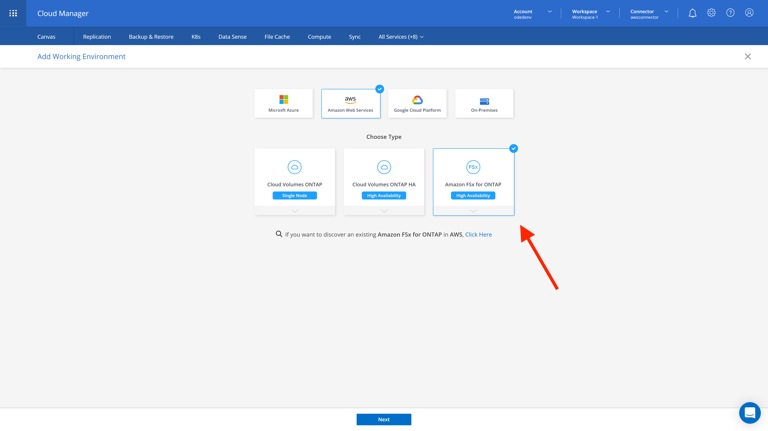Screen dimensions: 768x431
Task: Go to the Canvas tab
Action: (x=46, y=37)
